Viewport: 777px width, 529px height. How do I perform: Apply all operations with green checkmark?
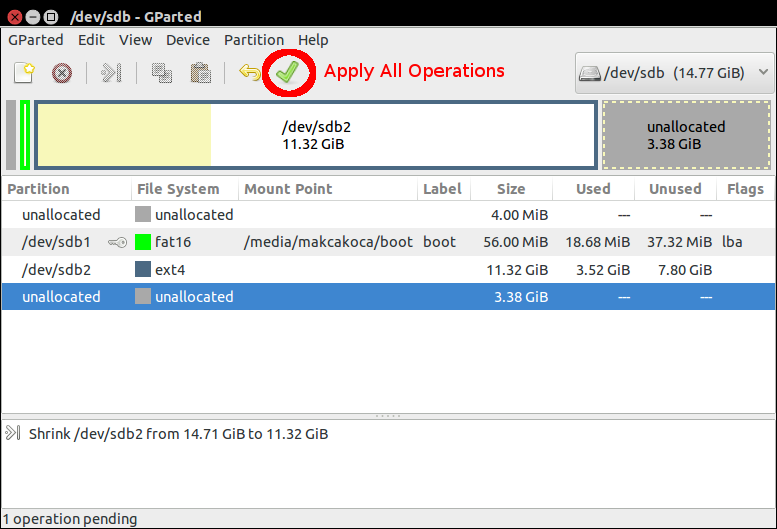point(288,72)
